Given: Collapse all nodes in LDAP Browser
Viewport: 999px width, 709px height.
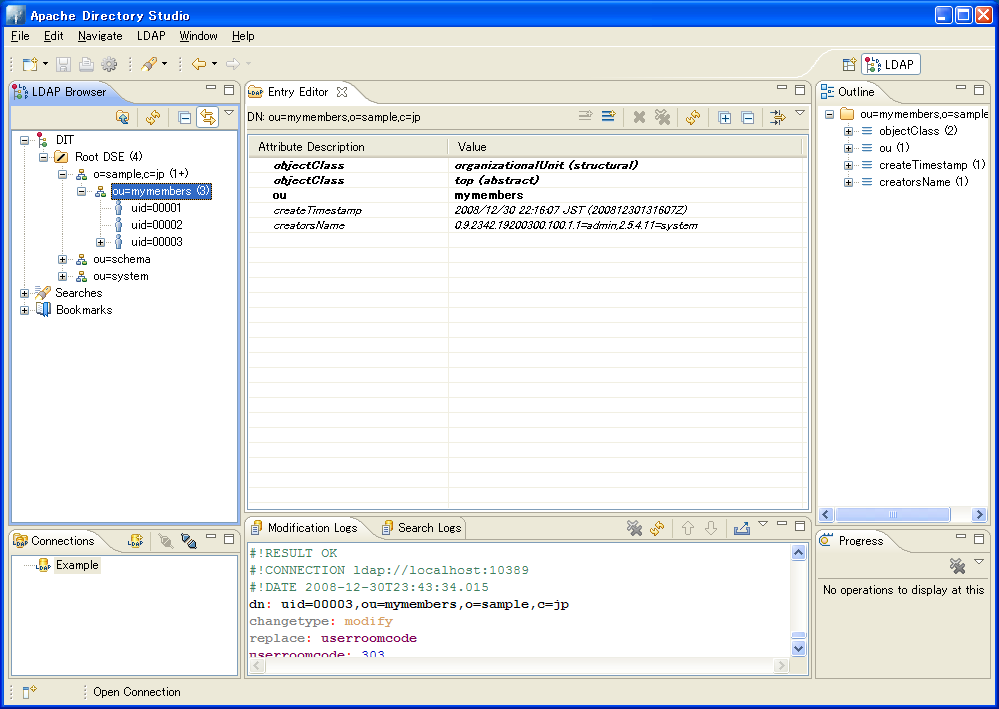Looking at the screenshot, I should 185,117.
